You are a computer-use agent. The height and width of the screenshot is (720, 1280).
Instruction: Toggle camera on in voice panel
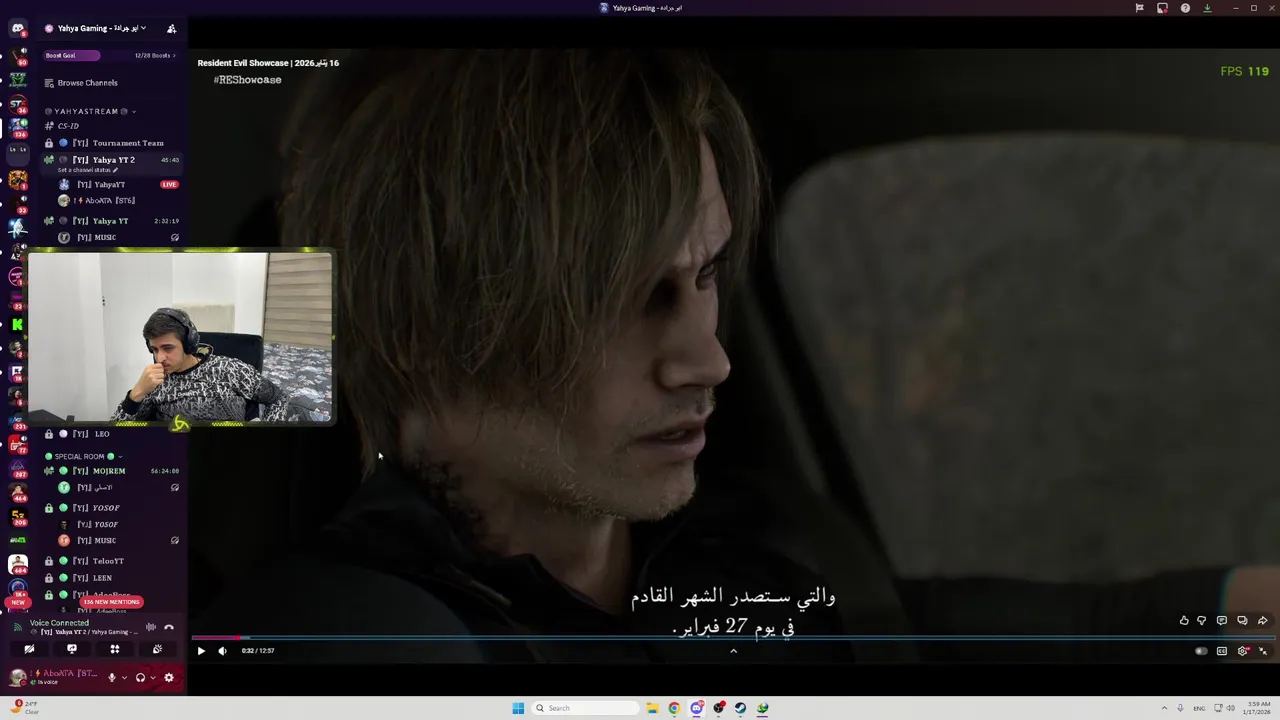[29, 649]
